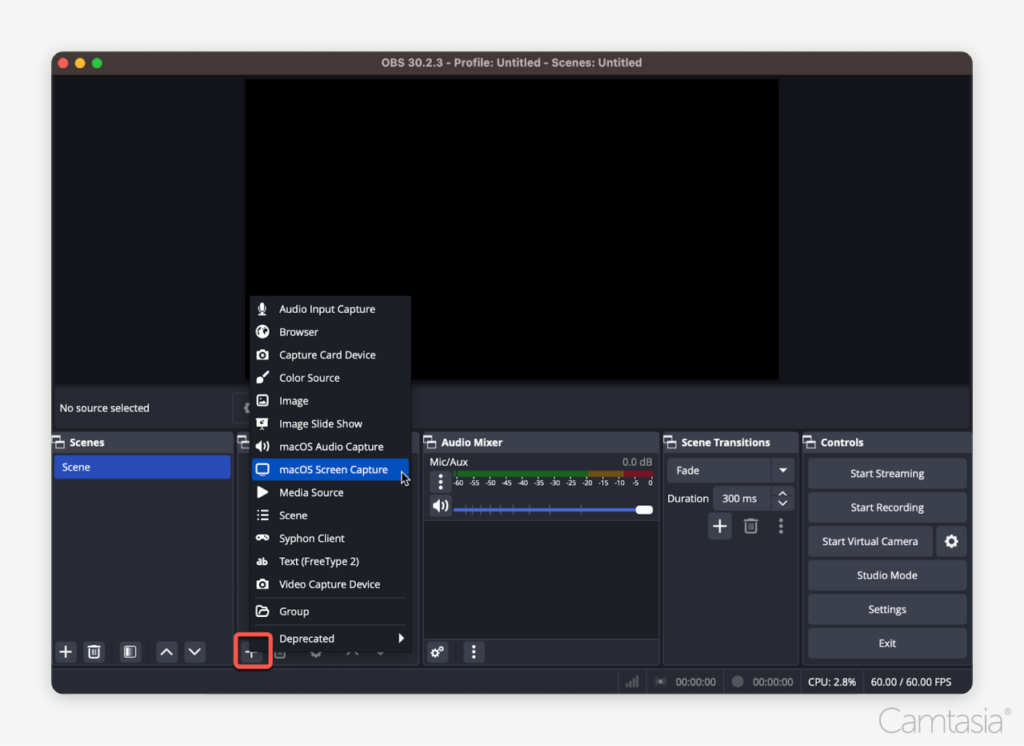This screenshot has width=1024, height=746.
Task: Mute Mic/Aux with the speaker icon
Action: [440, 506]
